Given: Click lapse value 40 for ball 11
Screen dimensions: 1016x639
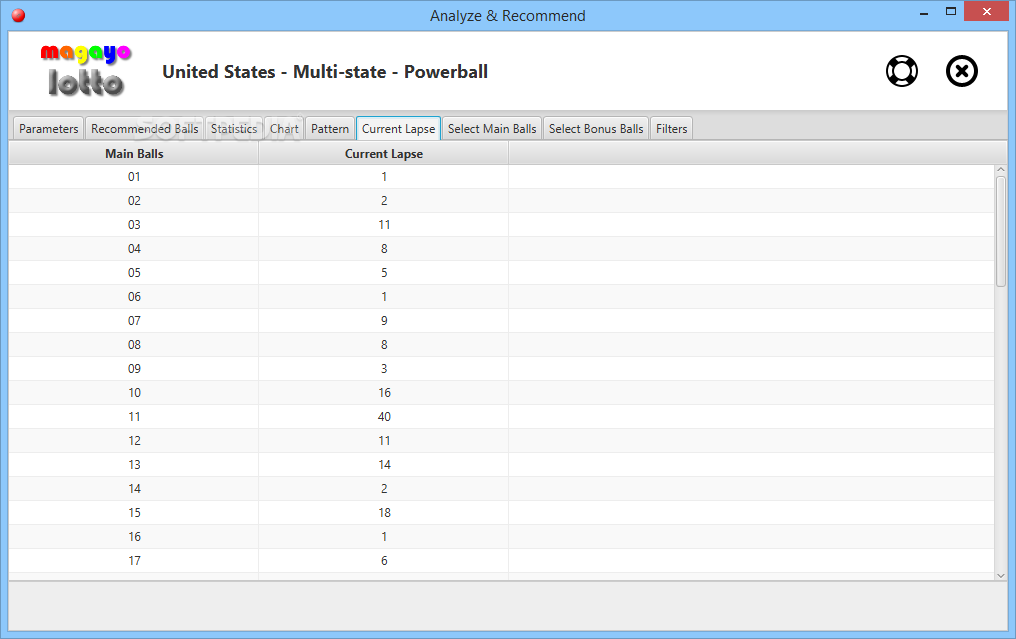Looking at the screenshot, I should pyautogui.click(x=384, y=417).
